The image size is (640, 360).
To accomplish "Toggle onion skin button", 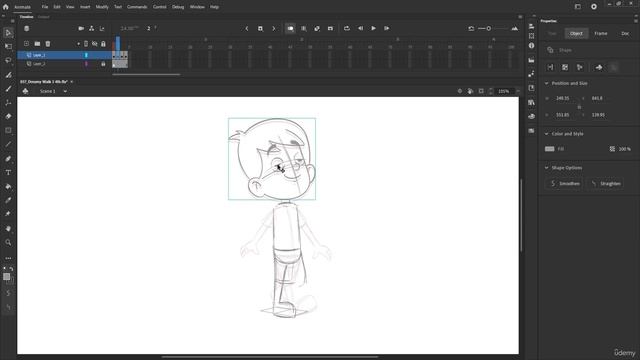I will (x=290, y=29).
